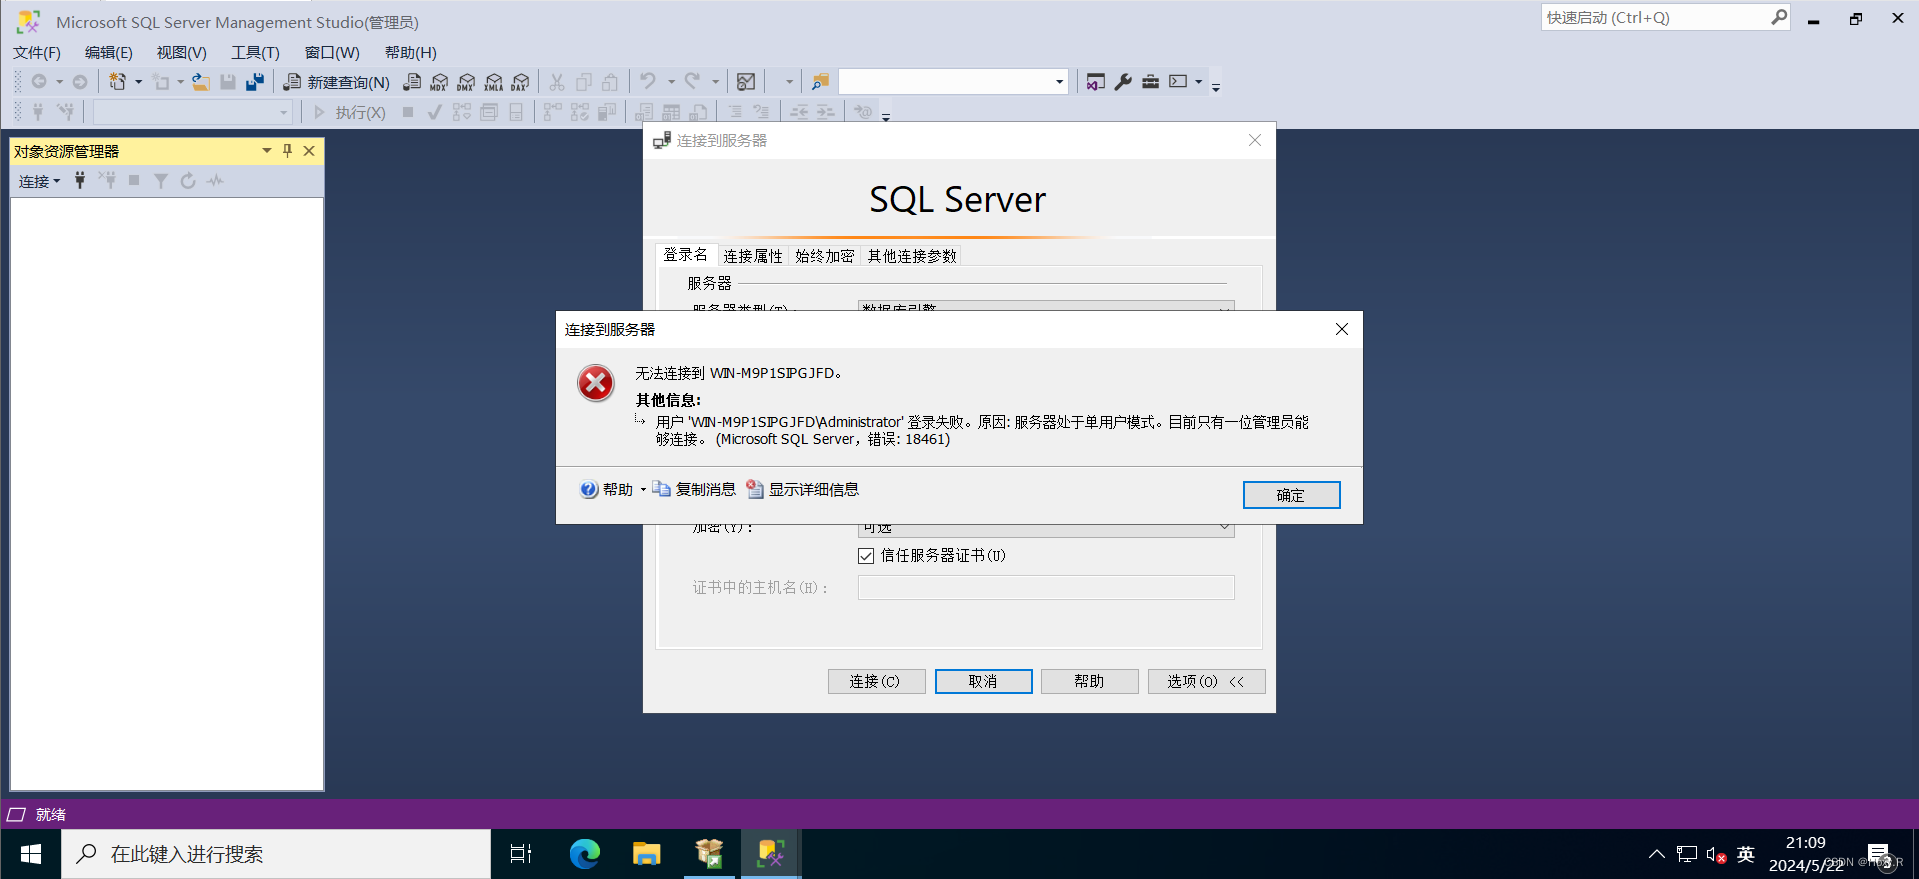Click Connect plug icon in SQL editor toolbar
This screenshot has width=1919, height=879.
pos(38,112)
